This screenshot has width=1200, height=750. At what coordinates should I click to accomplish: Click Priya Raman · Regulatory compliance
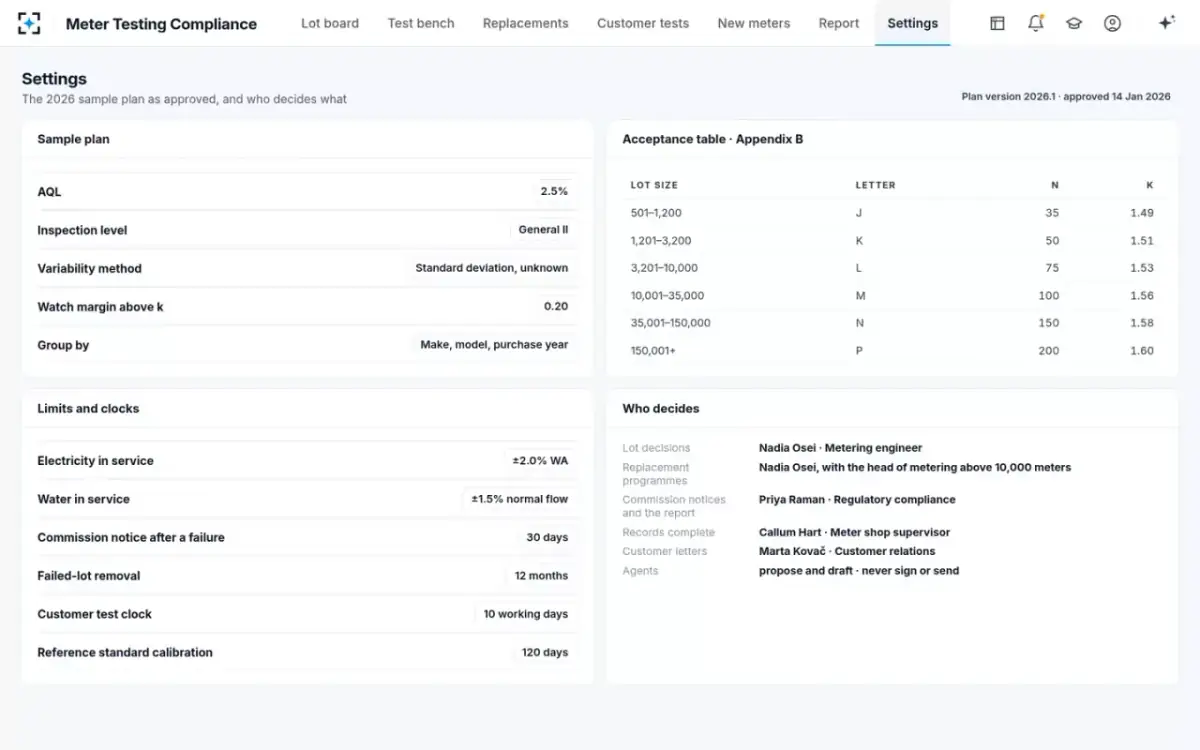click(x=857, y=500)
